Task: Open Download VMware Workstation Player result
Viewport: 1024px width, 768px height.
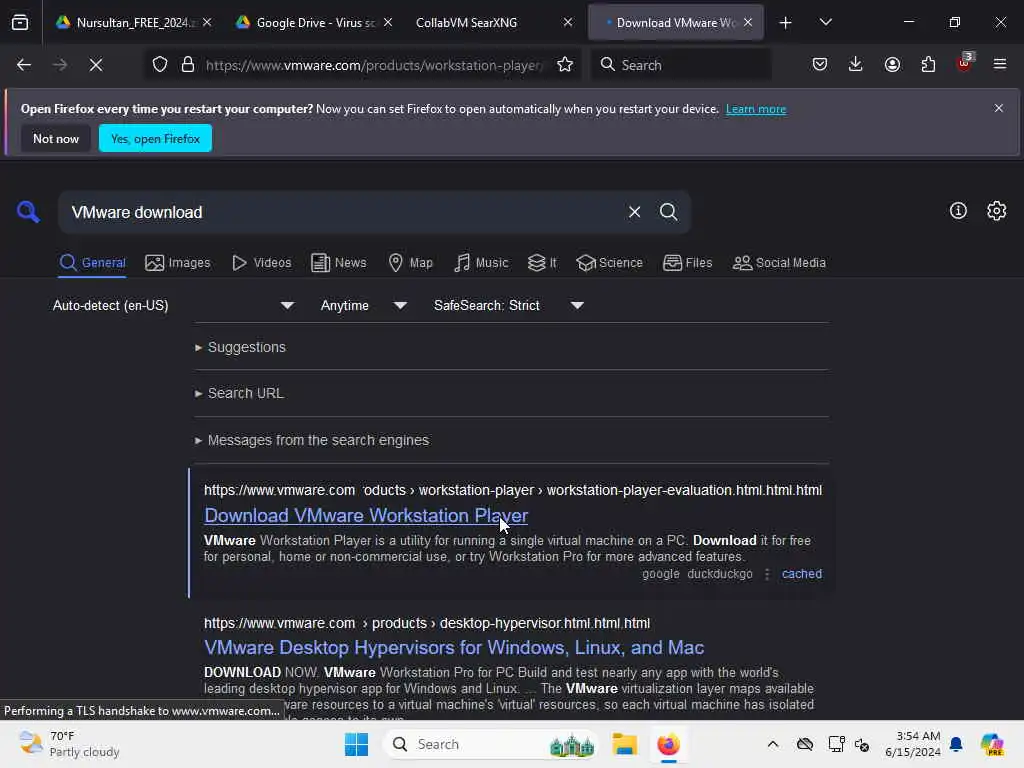Action: (x=366, y=515)
